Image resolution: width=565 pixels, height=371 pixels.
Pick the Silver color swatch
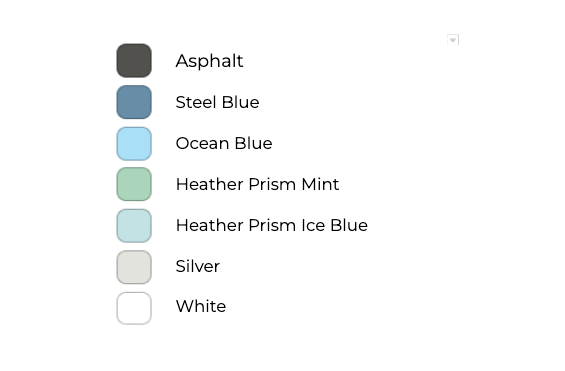134,267
